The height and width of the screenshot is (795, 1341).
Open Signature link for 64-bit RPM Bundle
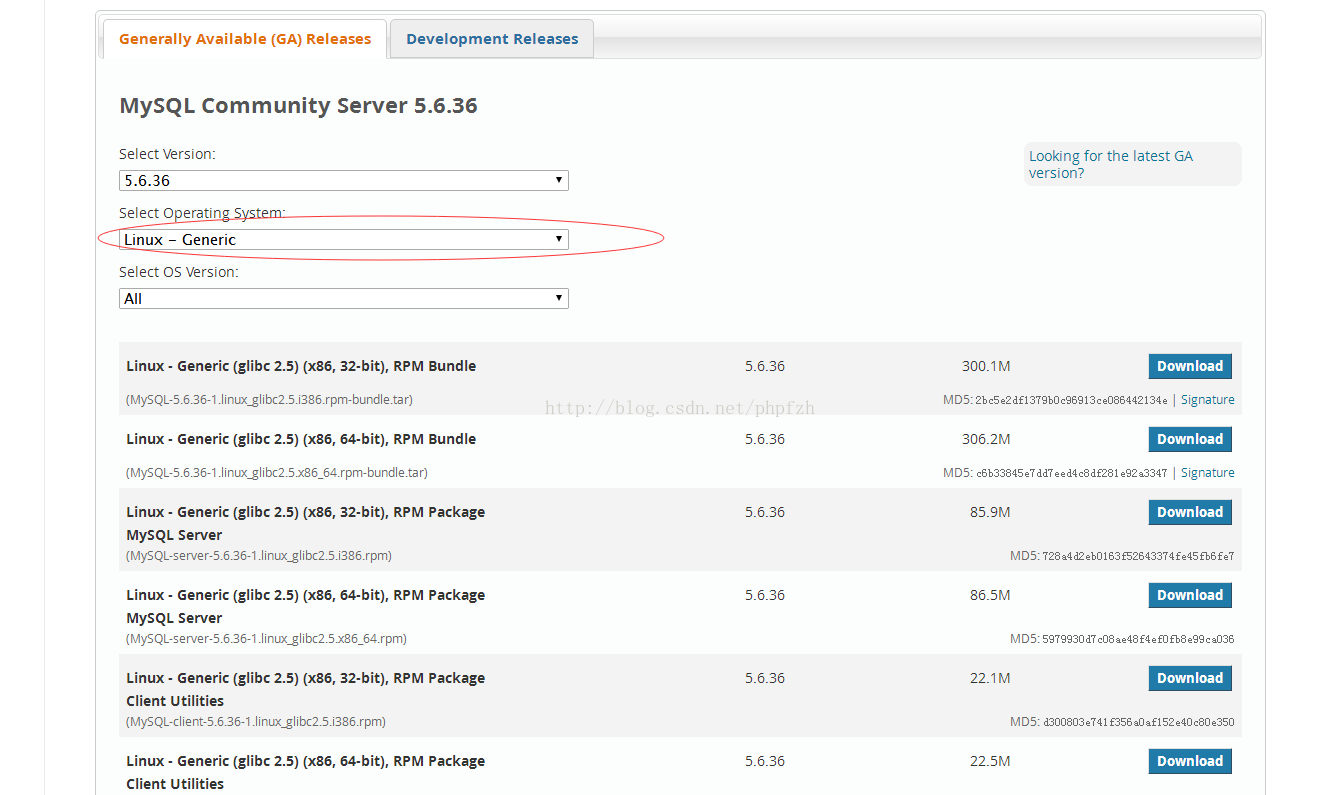coord(1208,473)
